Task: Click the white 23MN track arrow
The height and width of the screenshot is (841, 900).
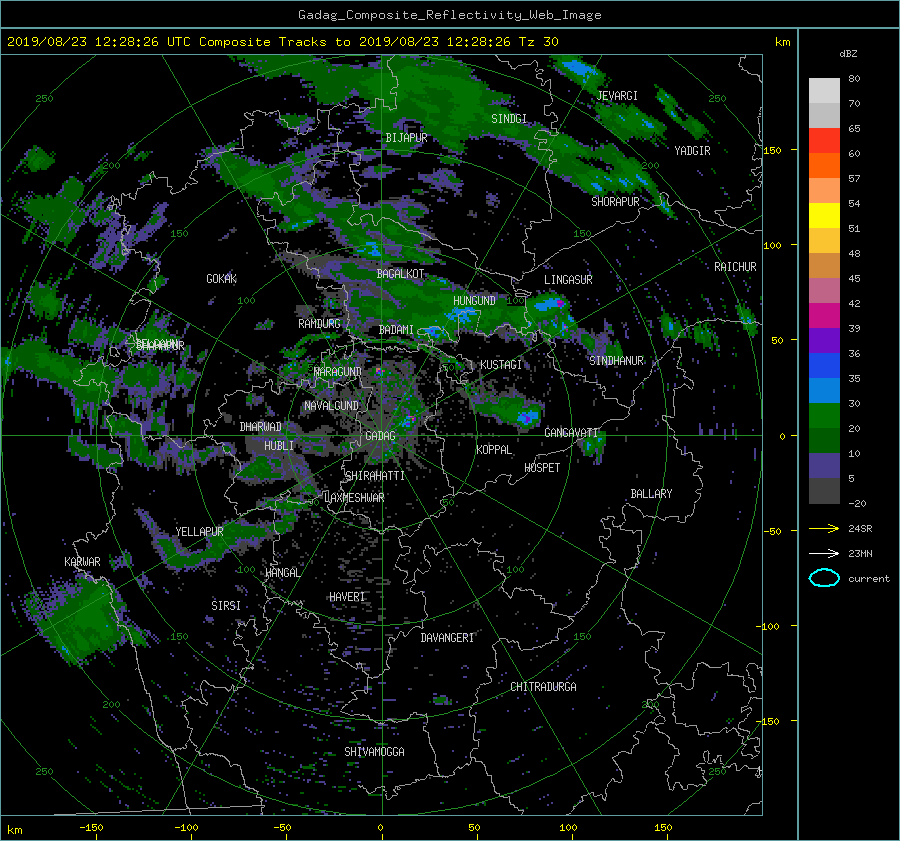Action: coord(824,554)
